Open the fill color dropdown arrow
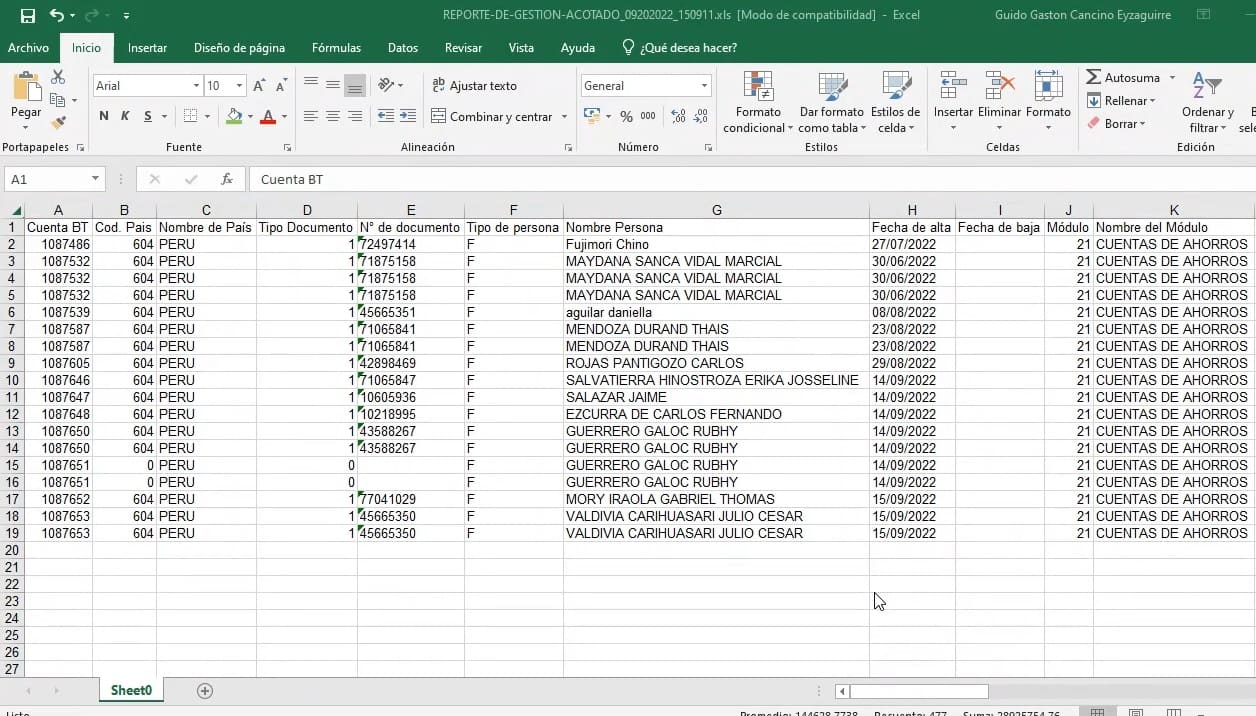The width and height of the screenshot is (1256, 716). pos(249,117)
